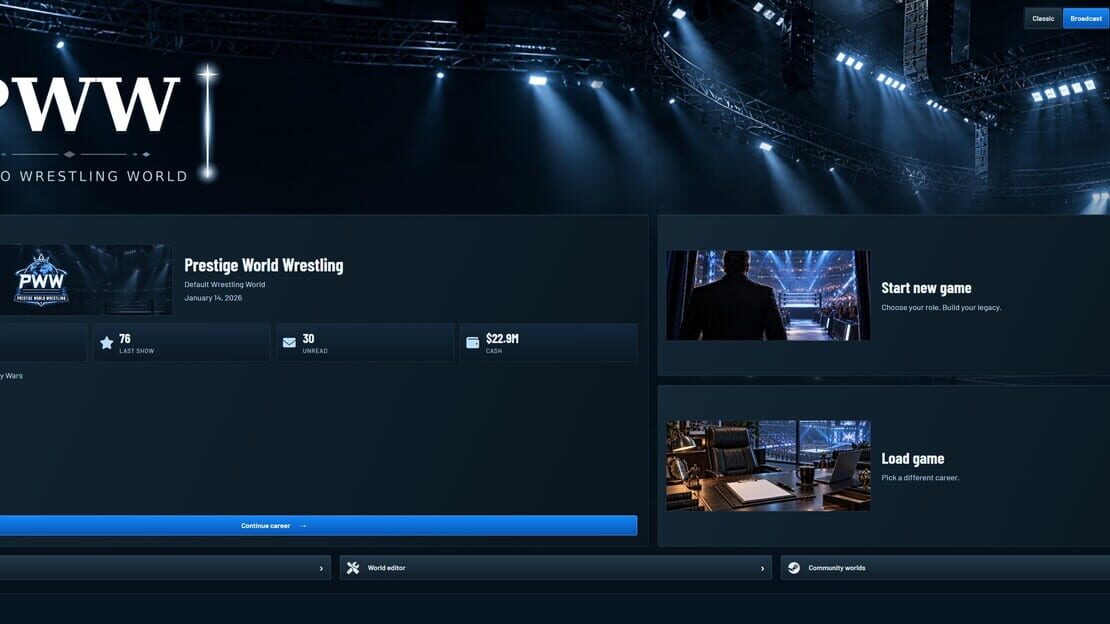Click the Steam icon beside Community worlds
The width and height of the screenshot is (1110, 624).
(x=794, y=568)
